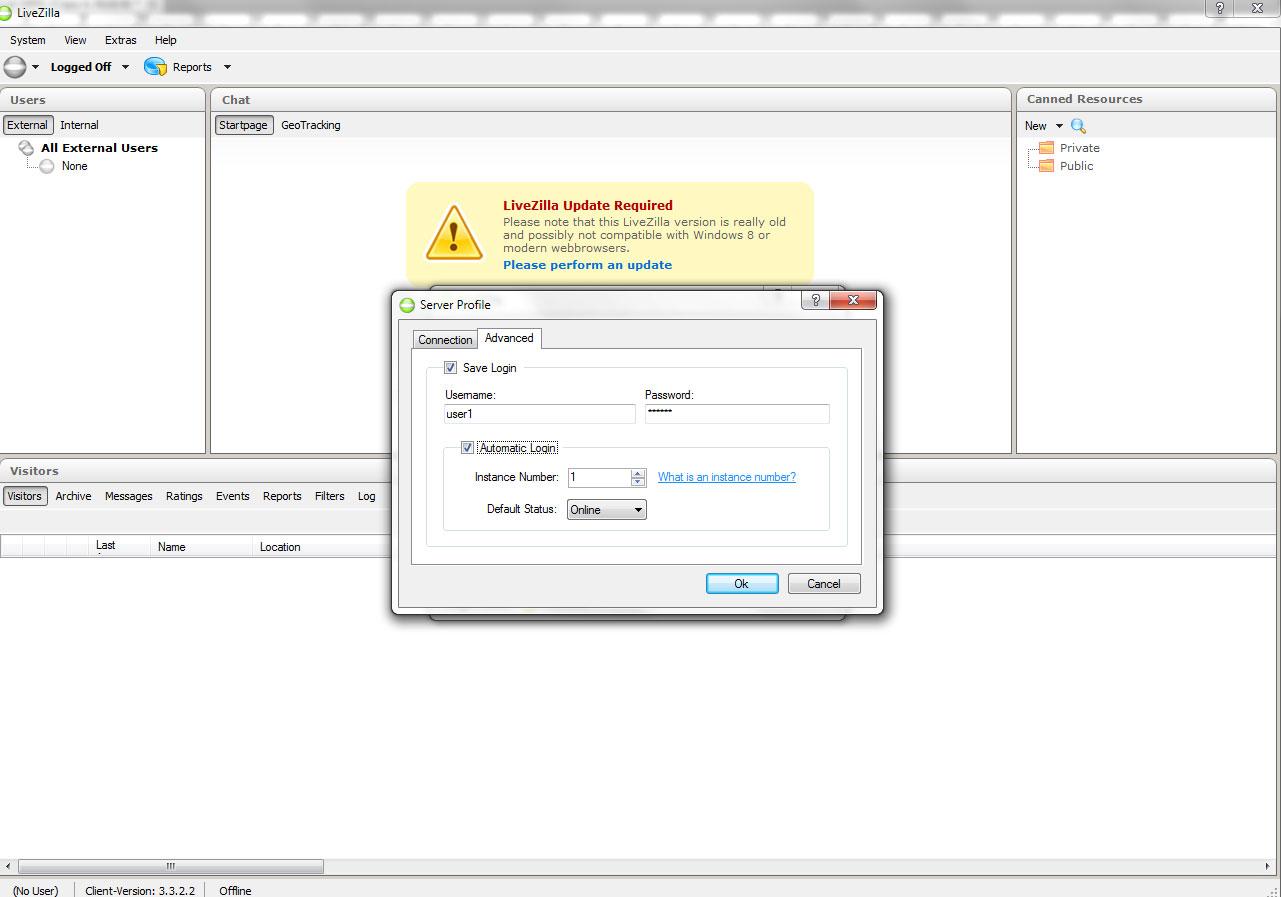Open the GeoTracking tab

(x=311, y=125)
